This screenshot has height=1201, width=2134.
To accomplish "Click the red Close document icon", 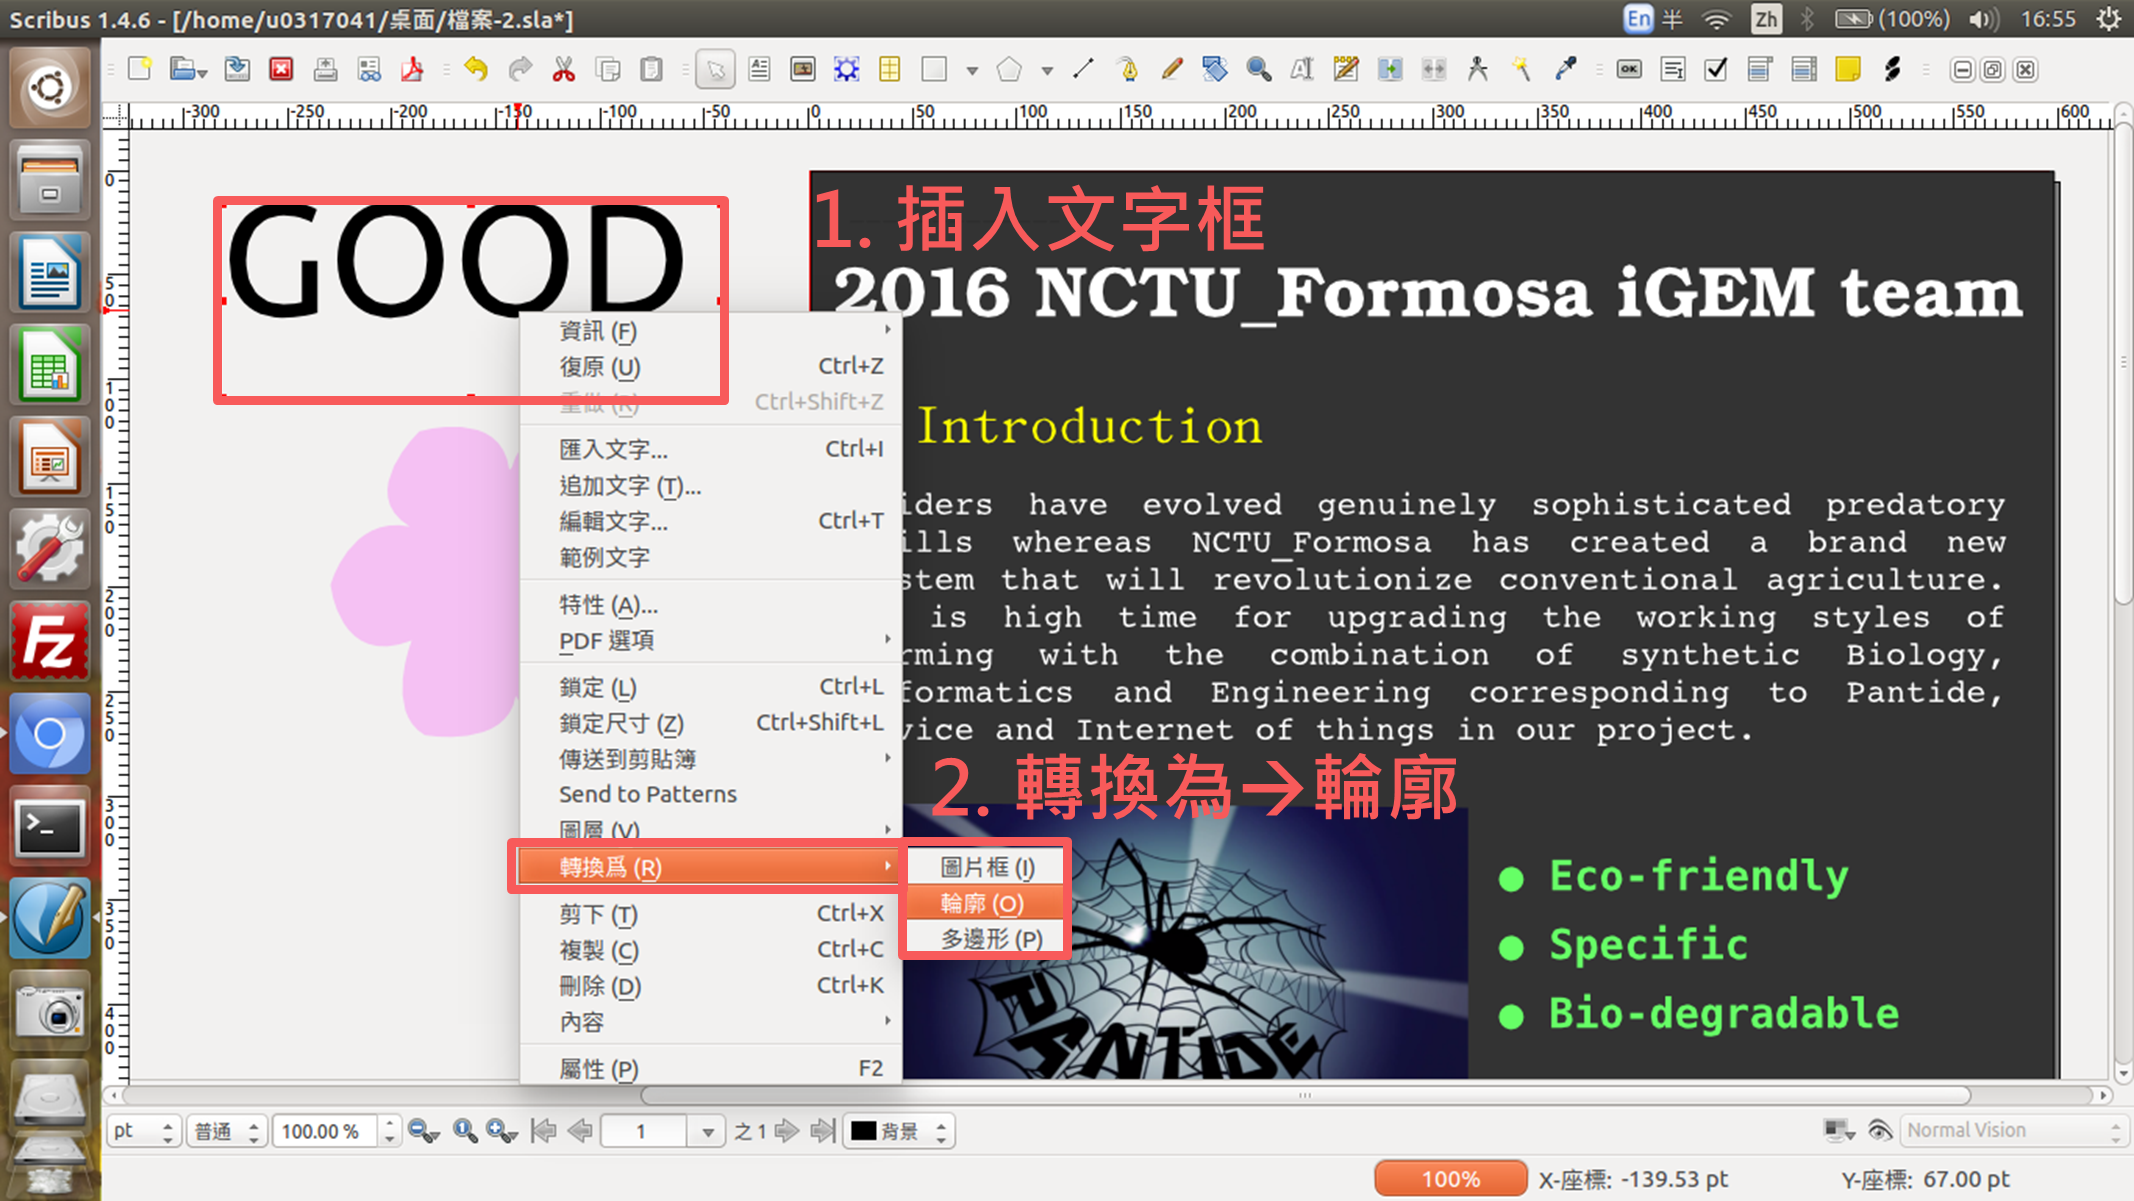I will tap(282, 69).
